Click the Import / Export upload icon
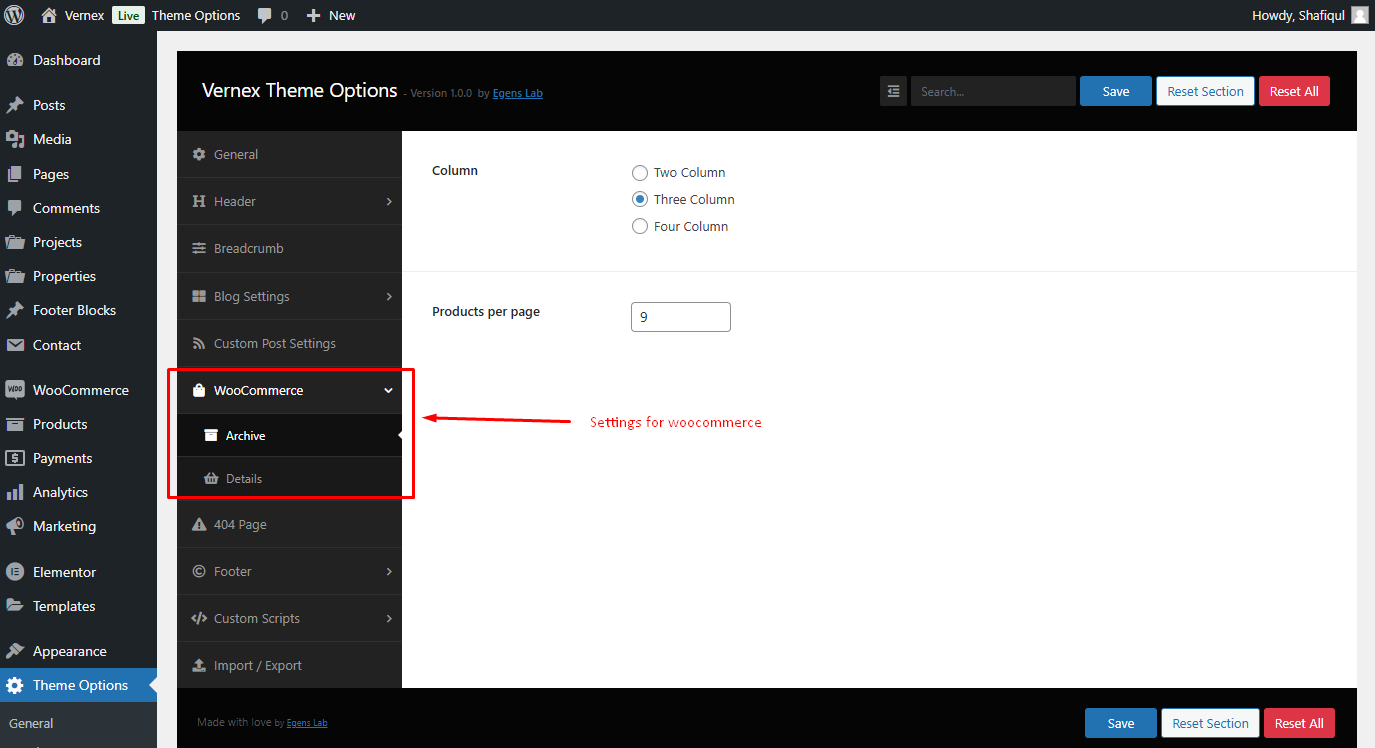 (x=198, y=665)
